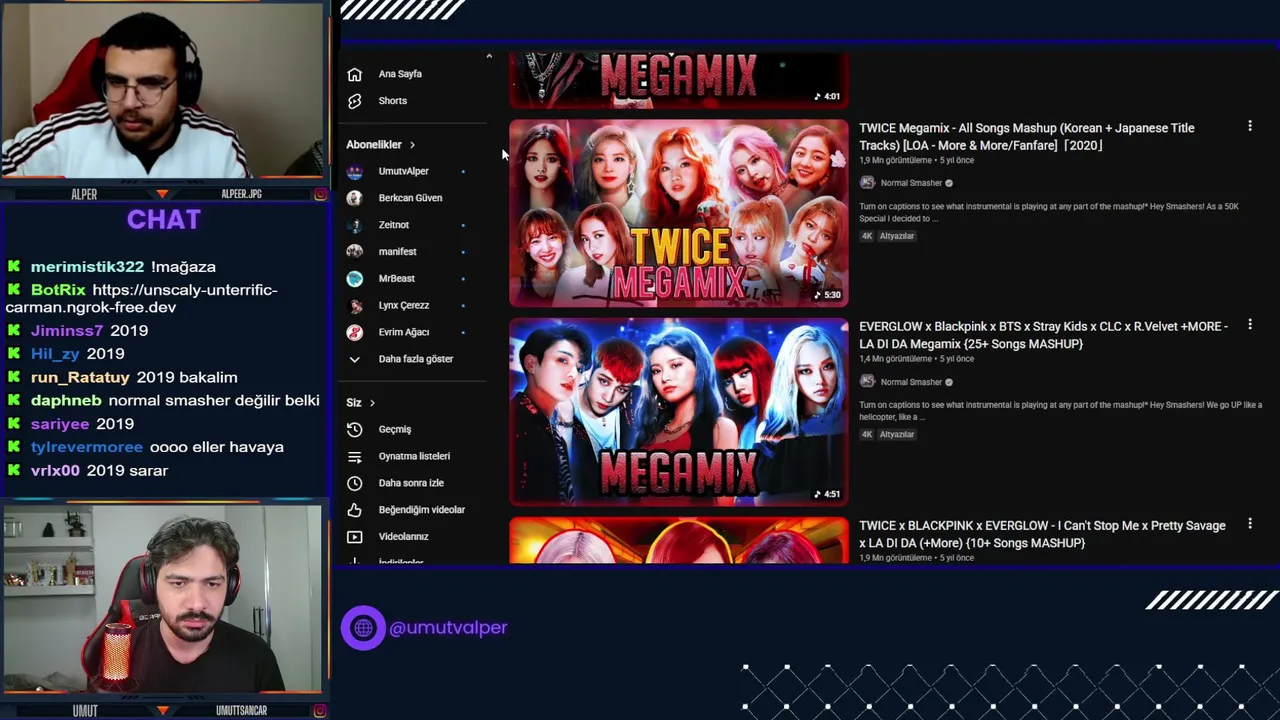Select Beğendiğim videolar menu item
This screenshot has width=1280, height=720.
422,510
